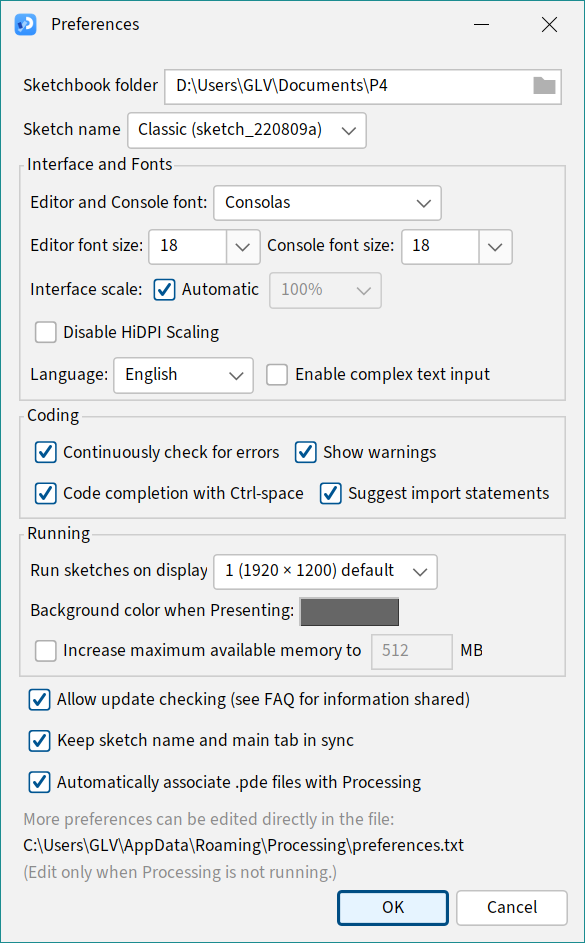Click the OK button
This screenshot has width=585, height=943.
click(x=393, y=908)
